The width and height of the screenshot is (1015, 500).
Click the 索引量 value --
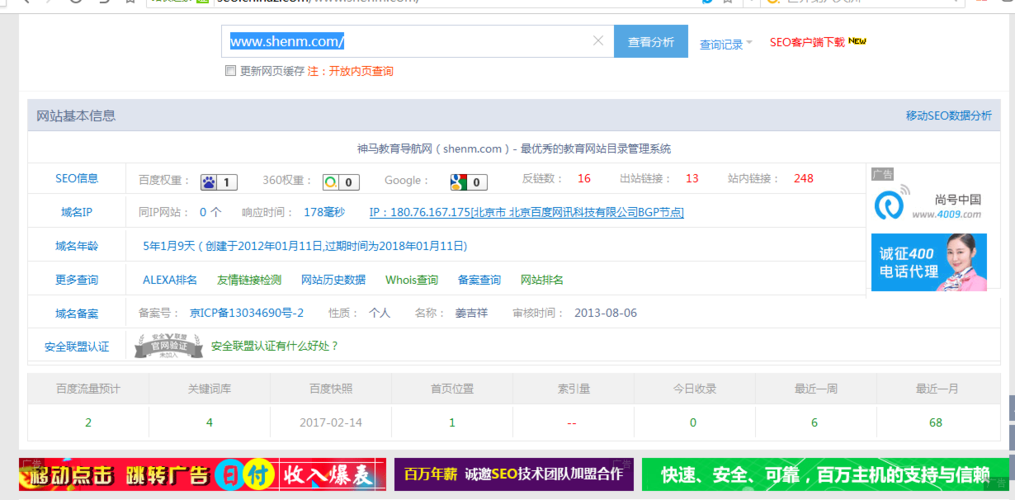click(572, 423)
